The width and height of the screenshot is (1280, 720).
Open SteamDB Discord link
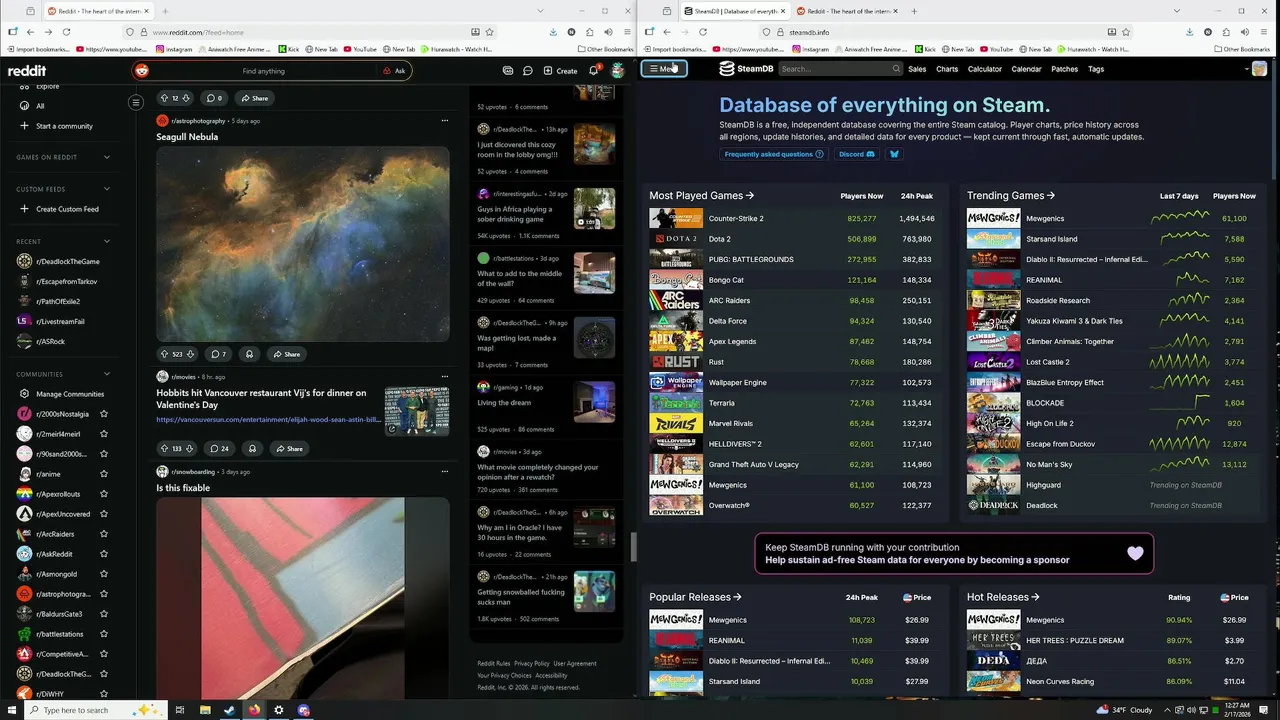coord(857,154)
